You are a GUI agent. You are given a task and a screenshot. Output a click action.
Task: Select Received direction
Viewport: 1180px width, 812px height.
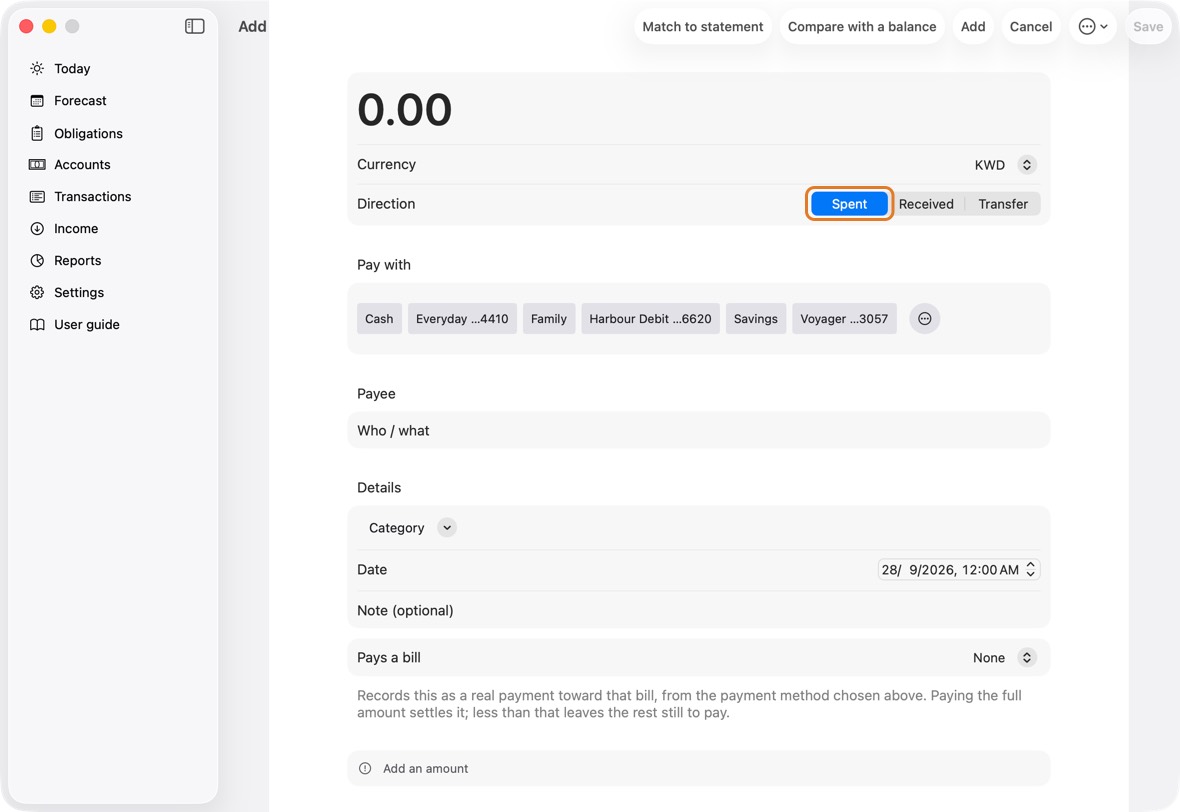pyautogui.click(x=926, y=204)
